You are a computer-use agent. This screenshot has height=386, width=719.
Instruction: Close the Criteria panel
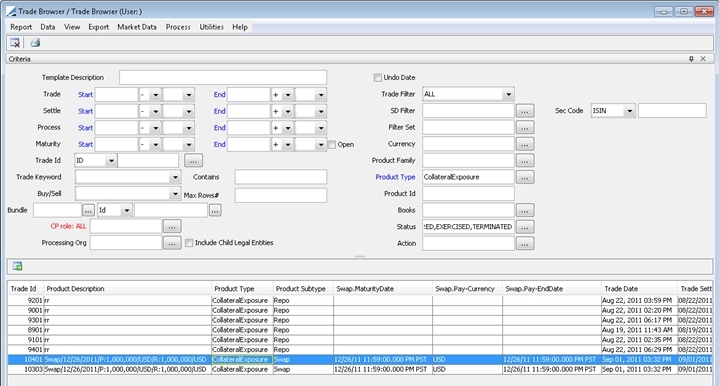[x=703, y=59]
